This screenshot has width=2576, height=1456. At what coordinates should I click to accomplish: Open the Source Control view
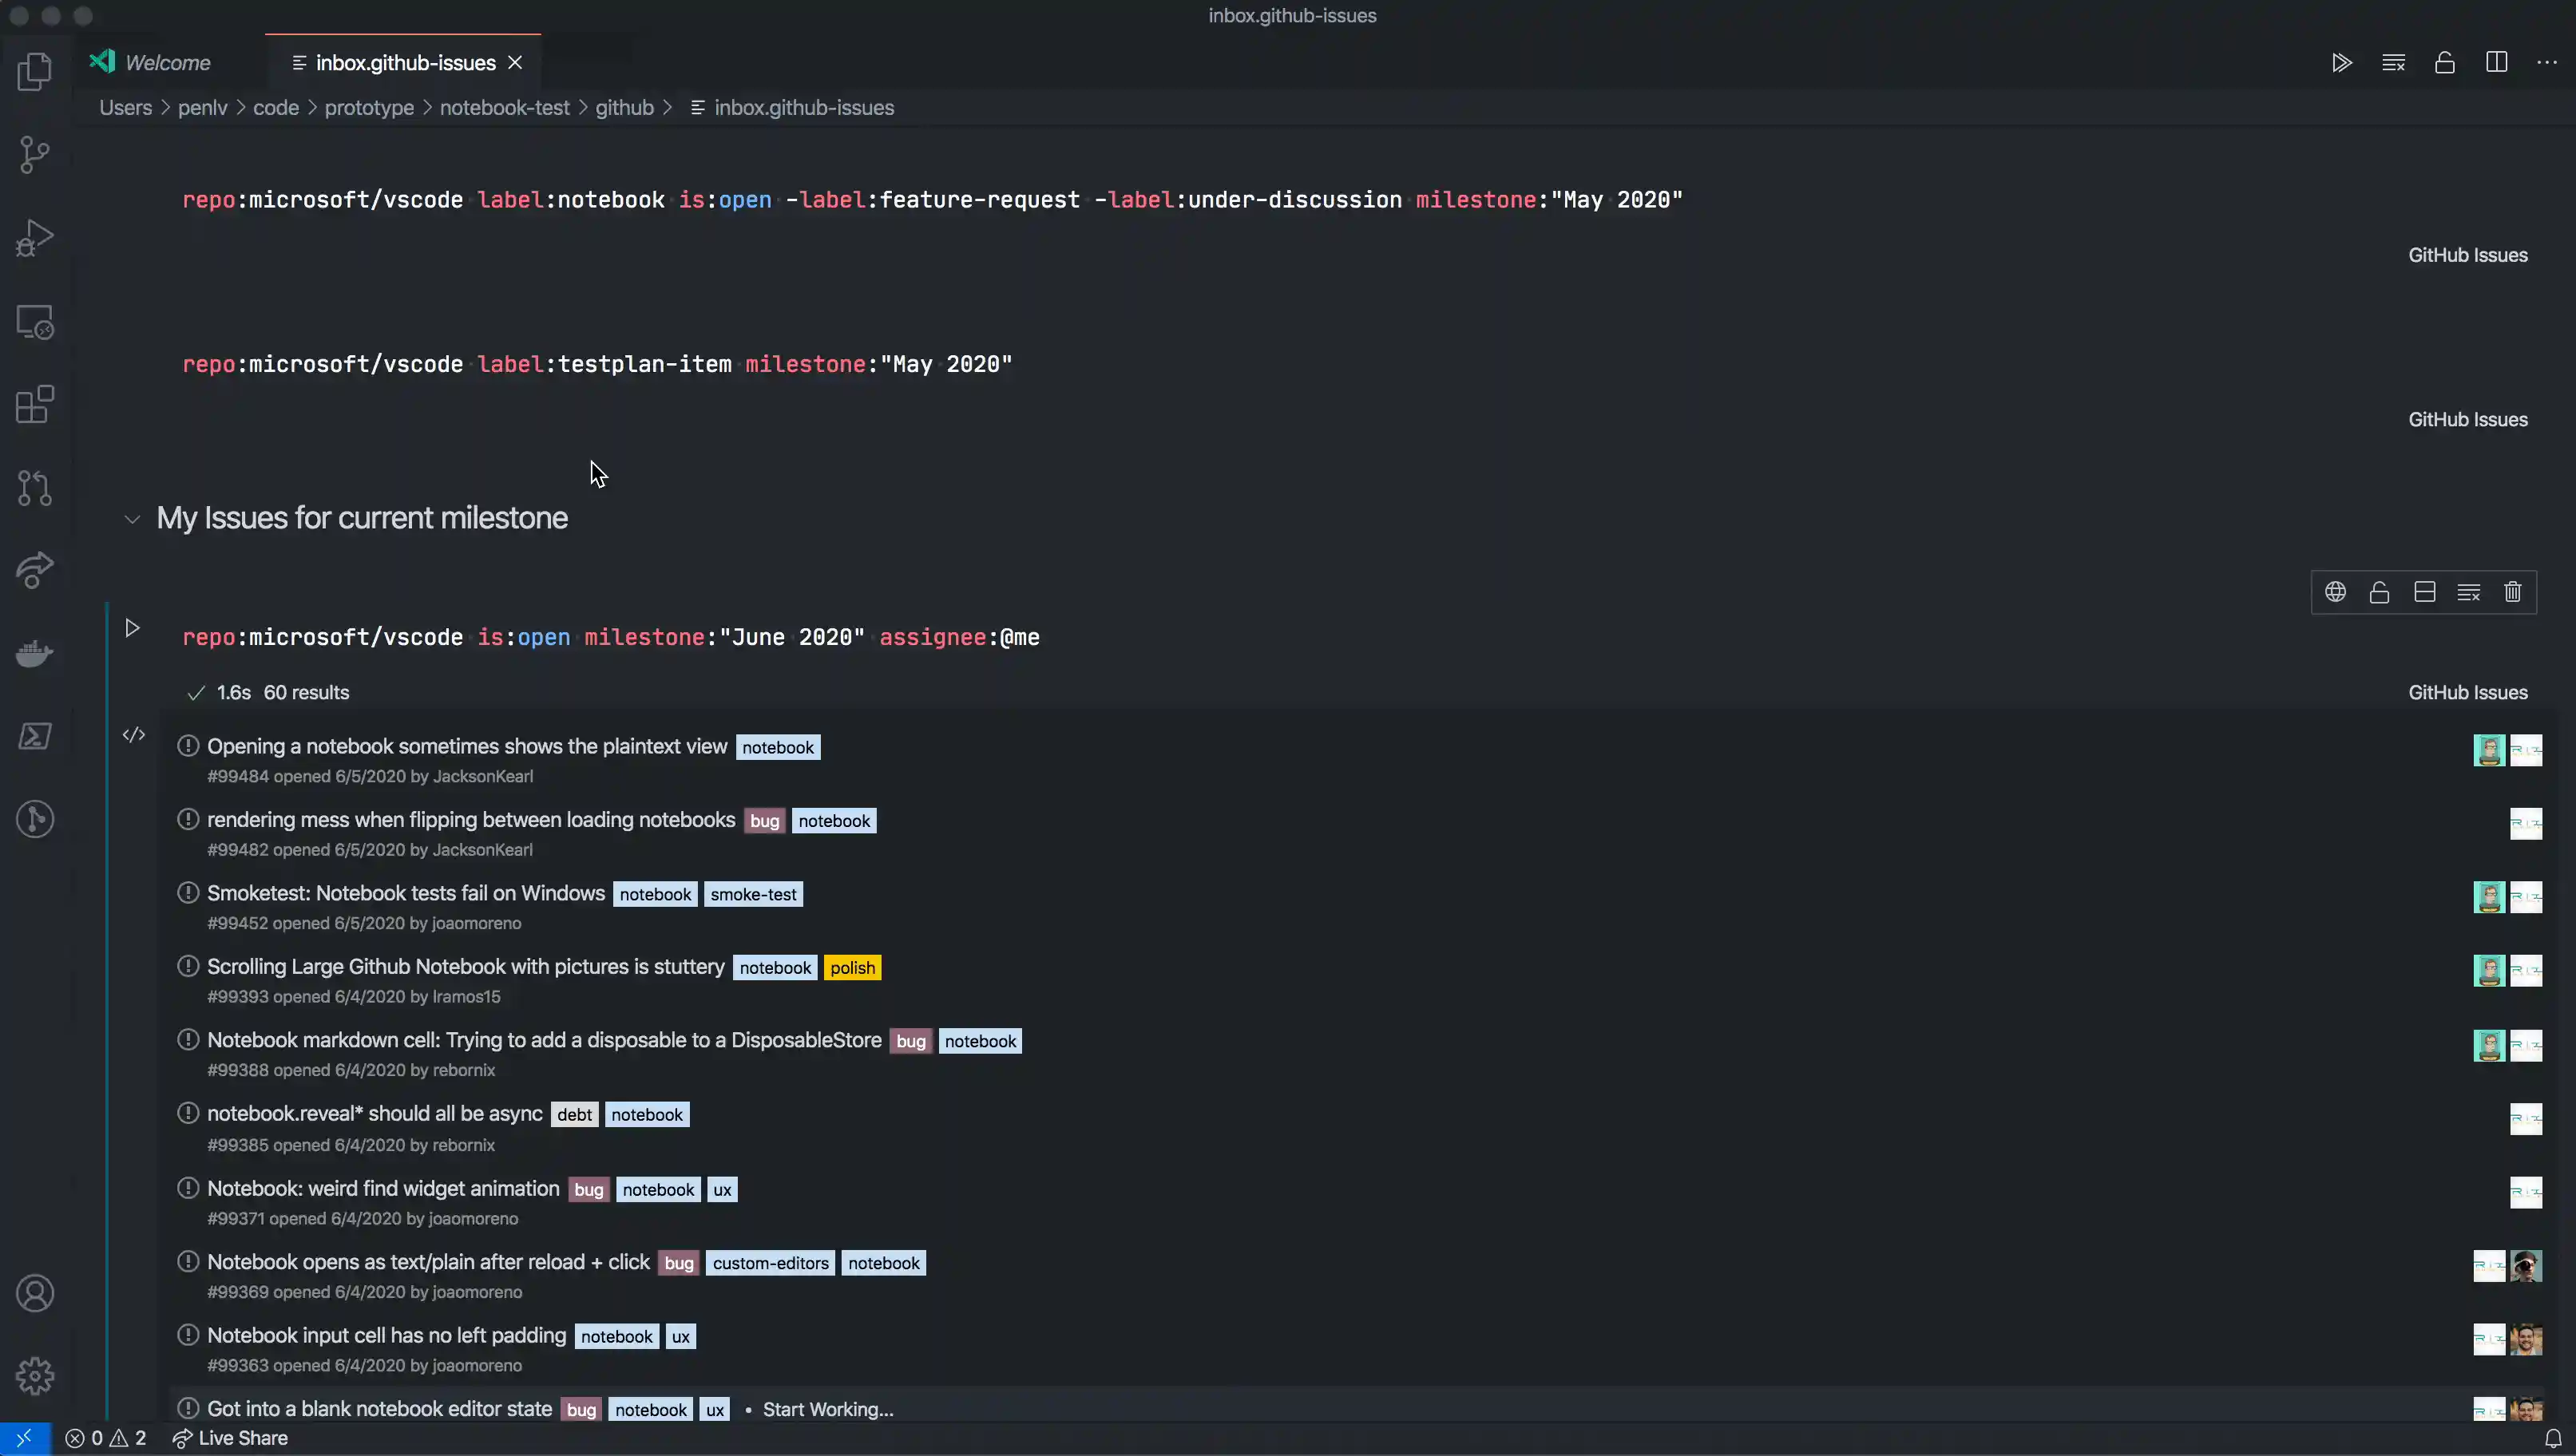(34, 154)
